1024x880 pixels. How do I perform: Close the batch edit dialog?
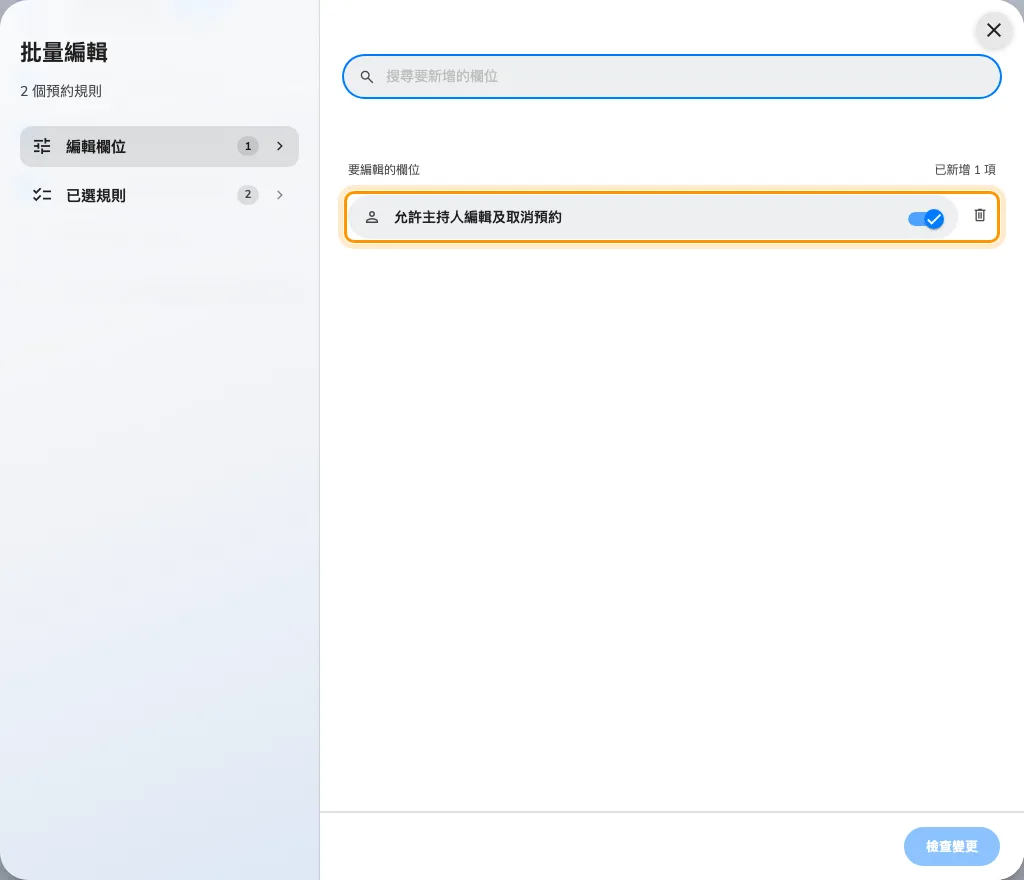coord(993,30)
